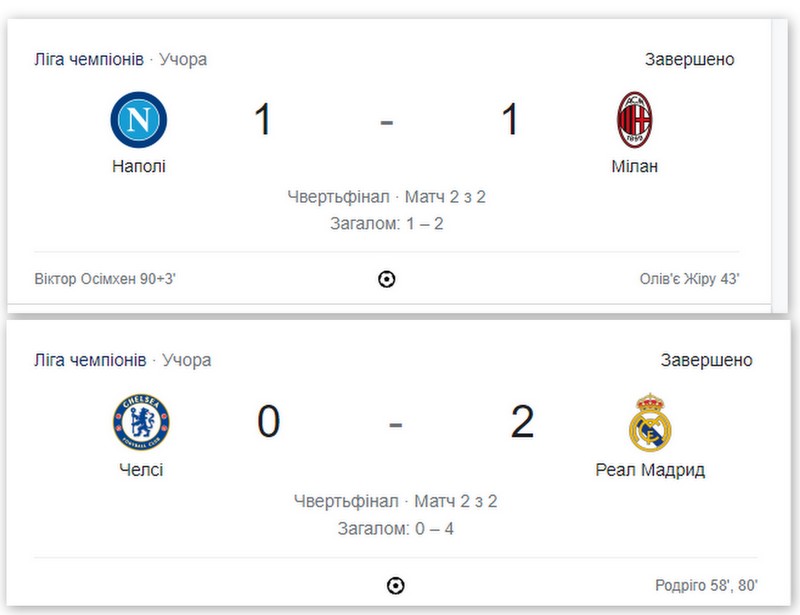Click scorer Родріго 58', 80'

click(704, 585)
